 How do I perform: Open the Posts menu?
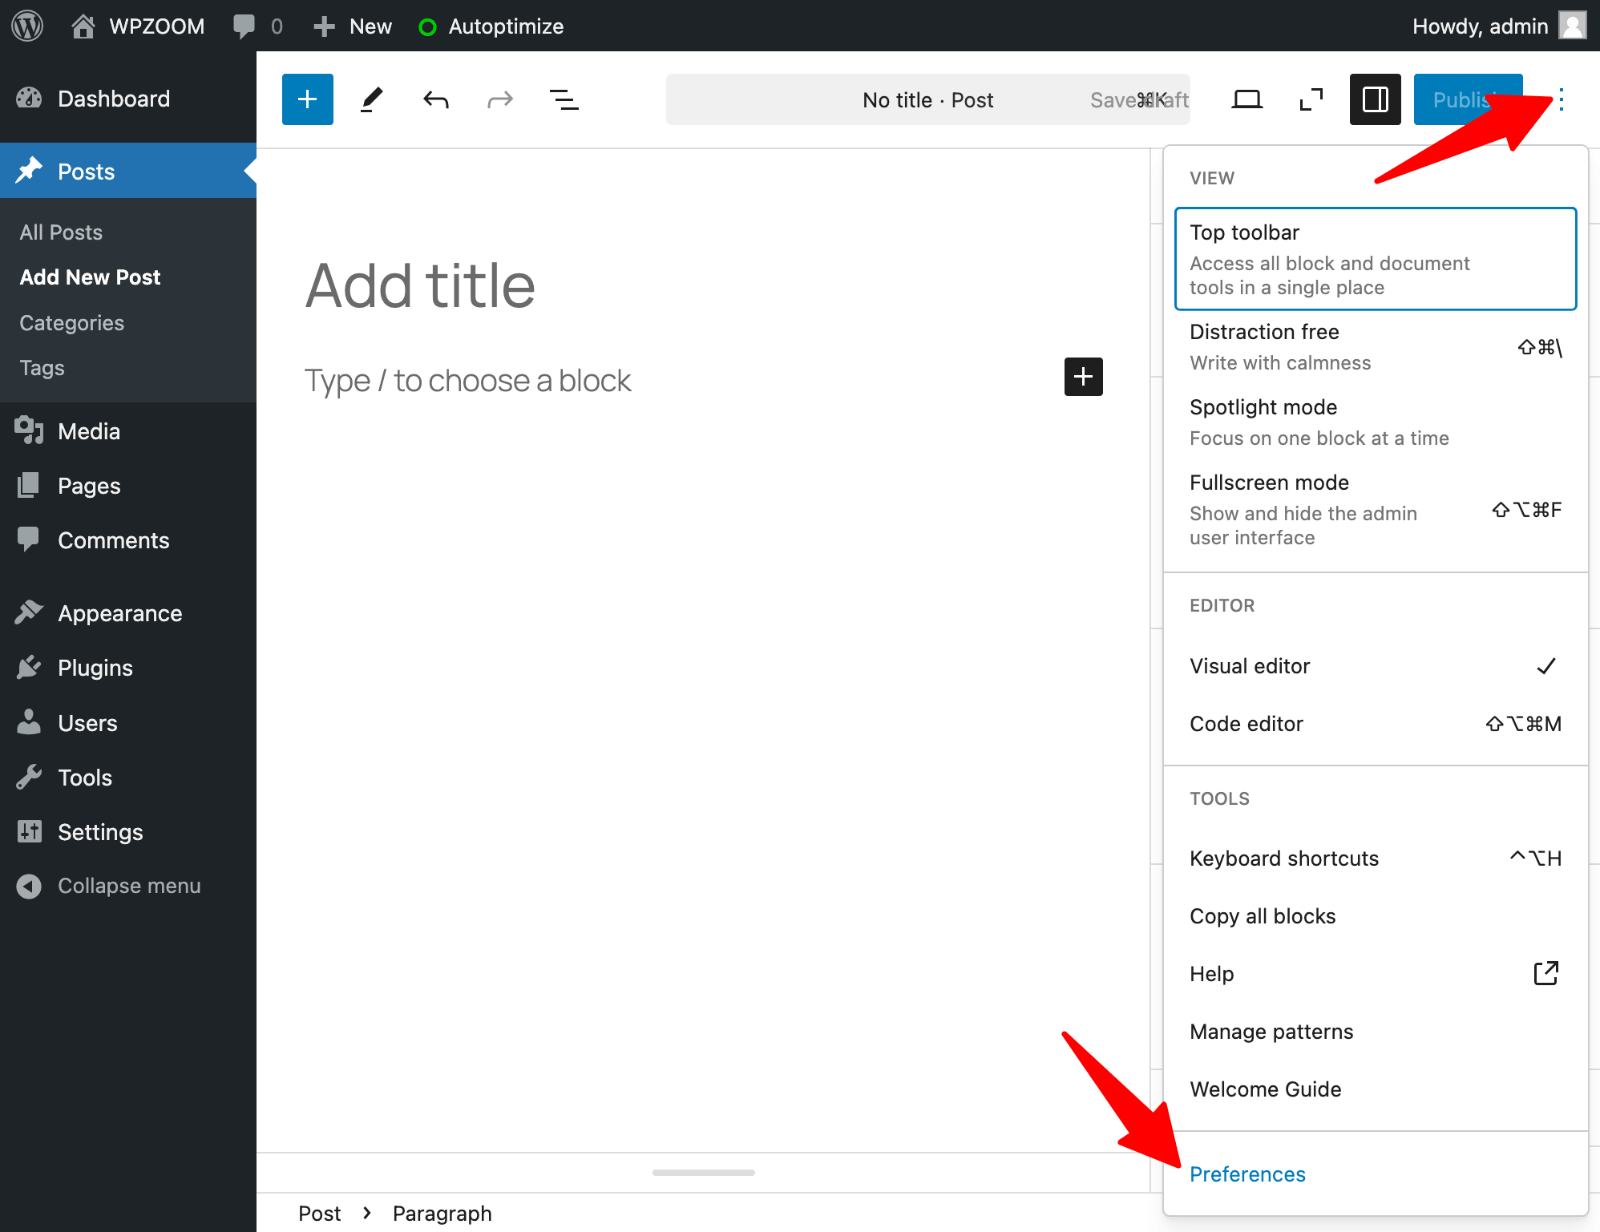(128, 171)
